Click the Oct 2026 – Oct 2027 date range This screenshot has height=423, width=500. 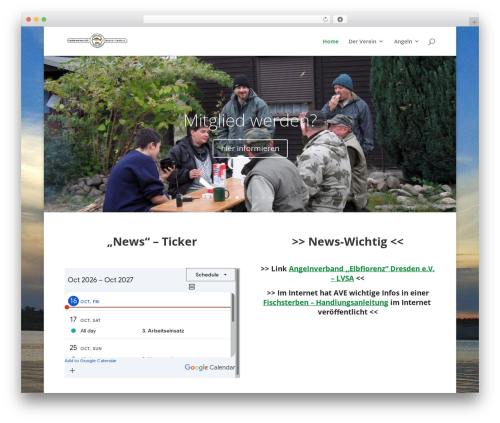click(x=100, y=280)
